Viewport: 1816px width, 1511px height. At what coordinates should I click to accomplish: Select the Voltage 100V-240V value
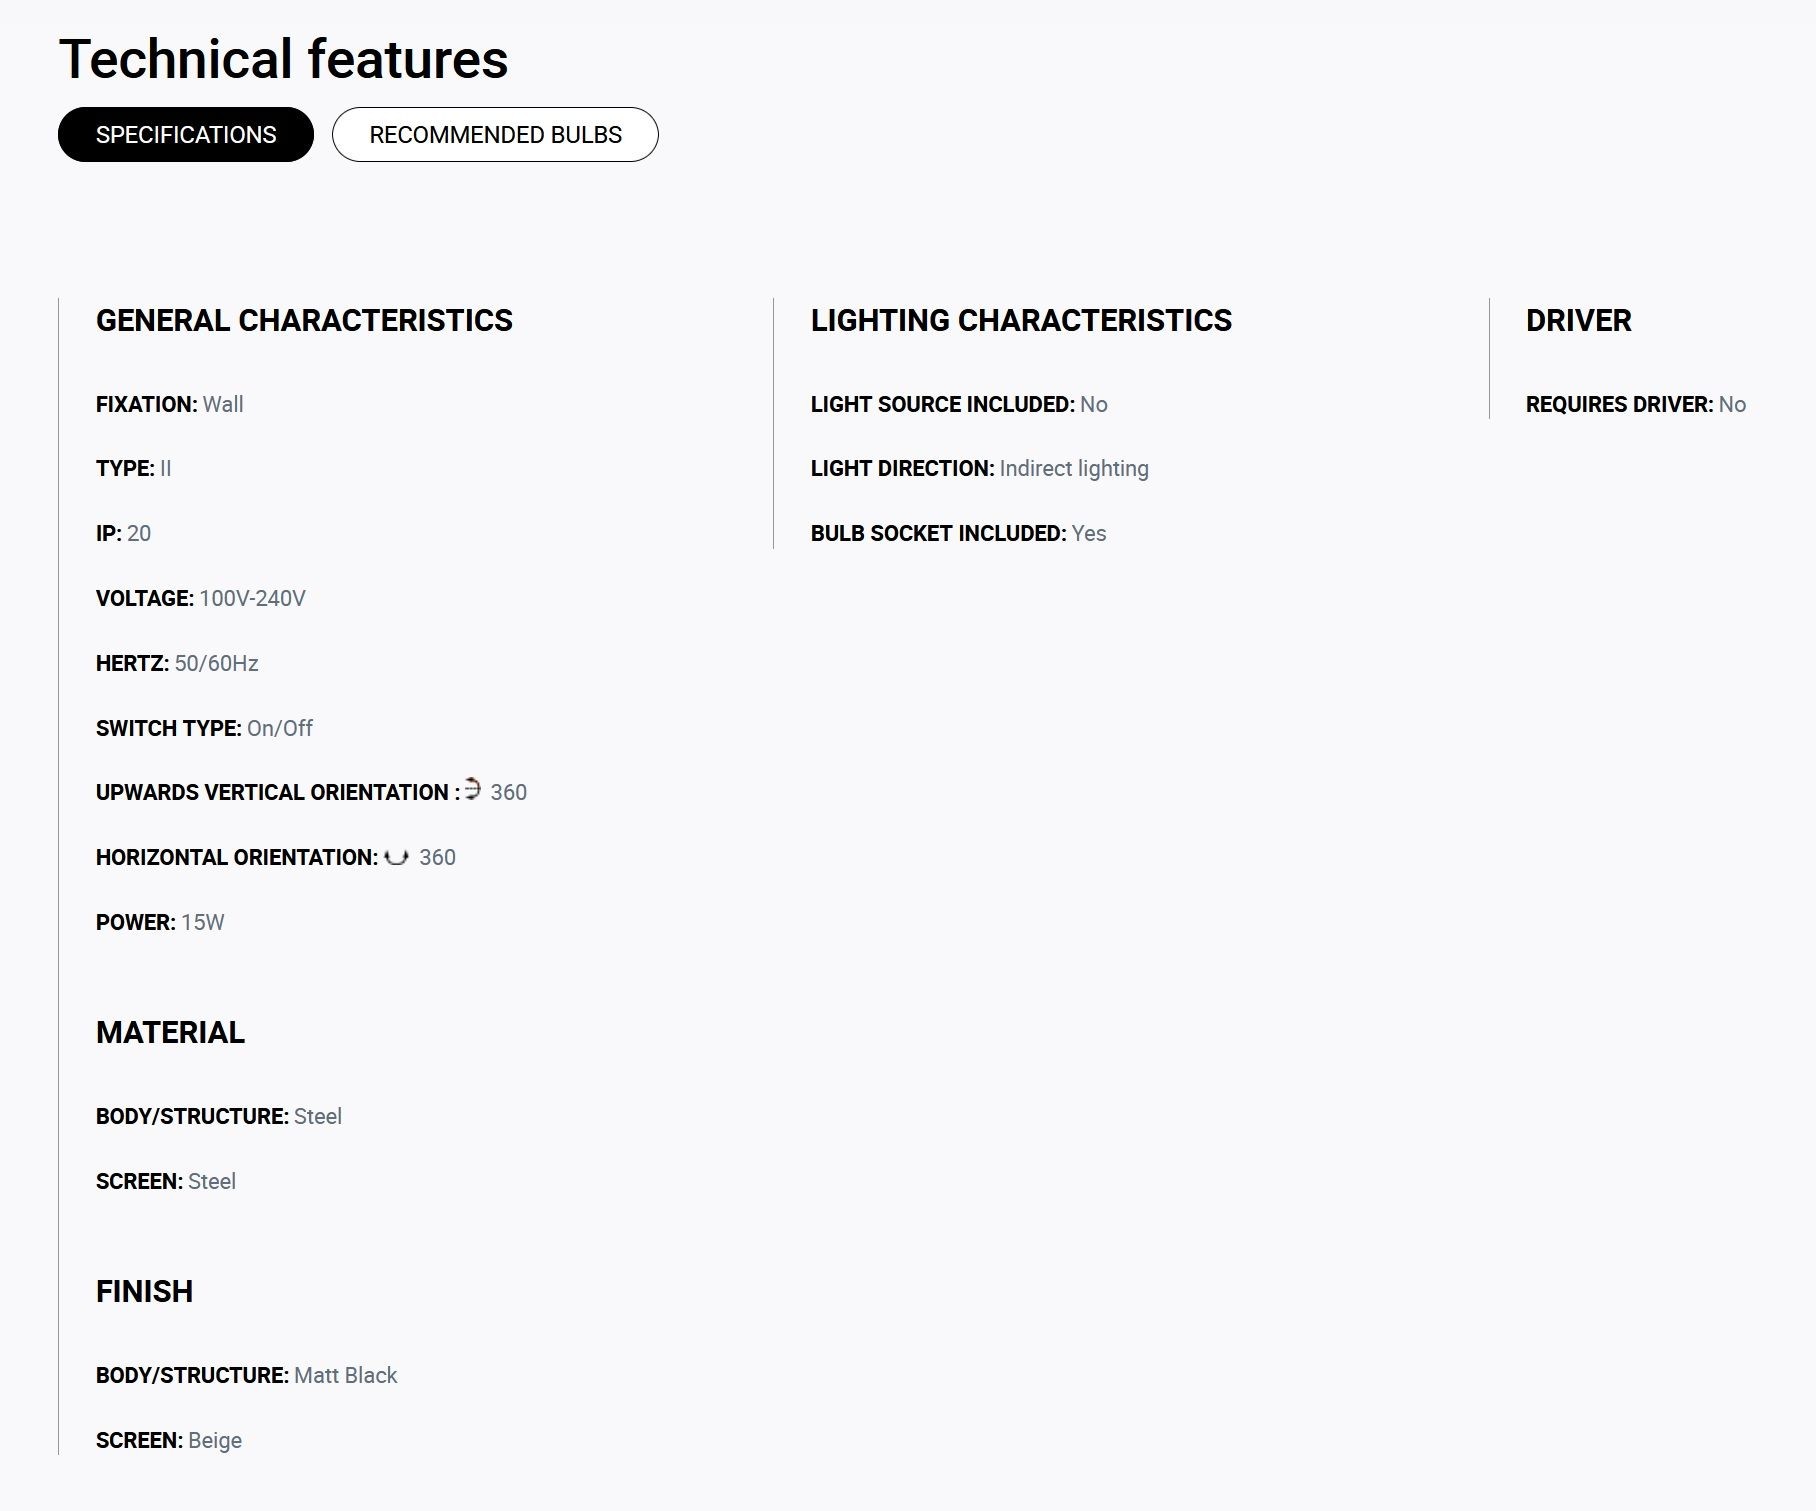click(x=252, y=599)
